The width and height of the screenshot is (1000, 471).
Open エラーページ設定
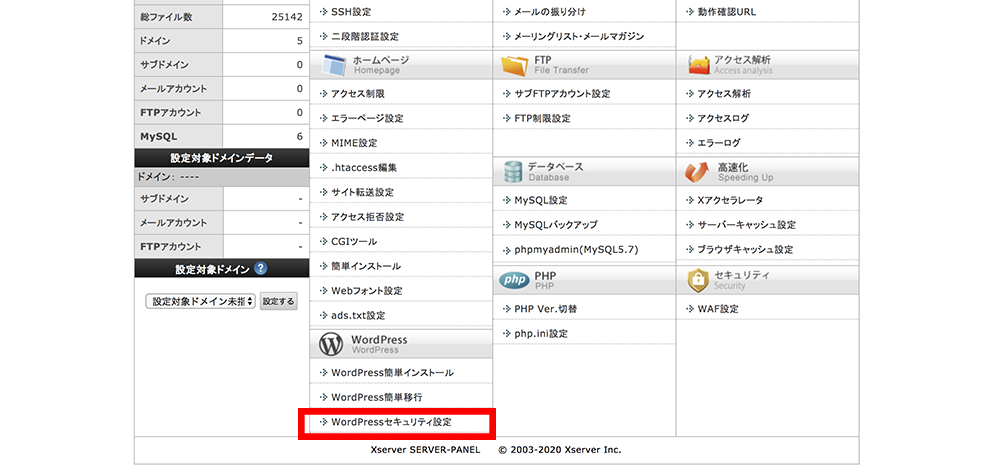coord(367,119)
